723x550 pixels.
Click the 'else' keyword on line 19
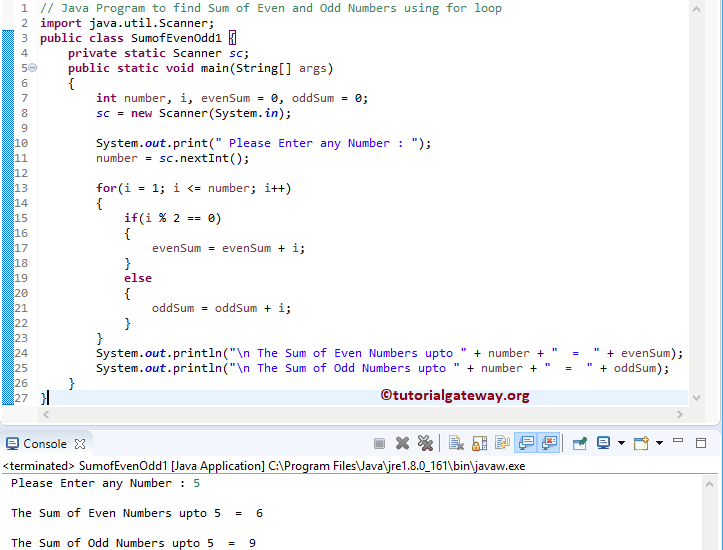[138, 278]
